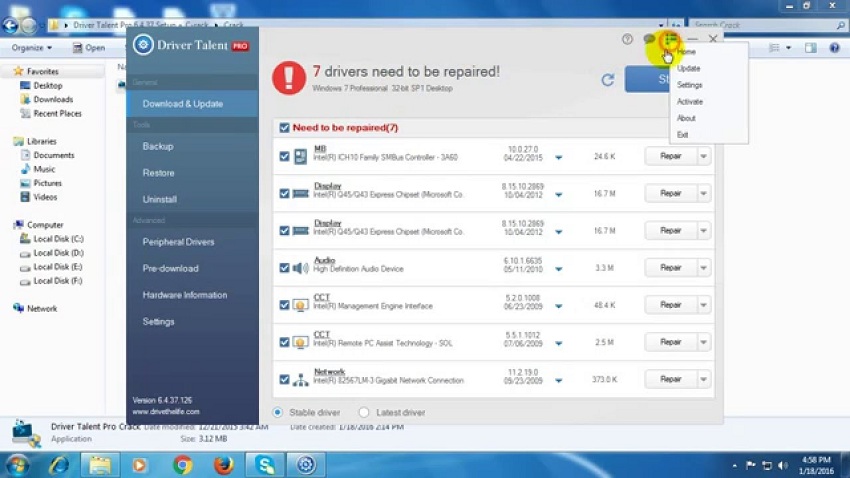
Task: Uncheck the High Definition Audio Device checkbox
Action: pyautogui.click(x=284, y=268)
